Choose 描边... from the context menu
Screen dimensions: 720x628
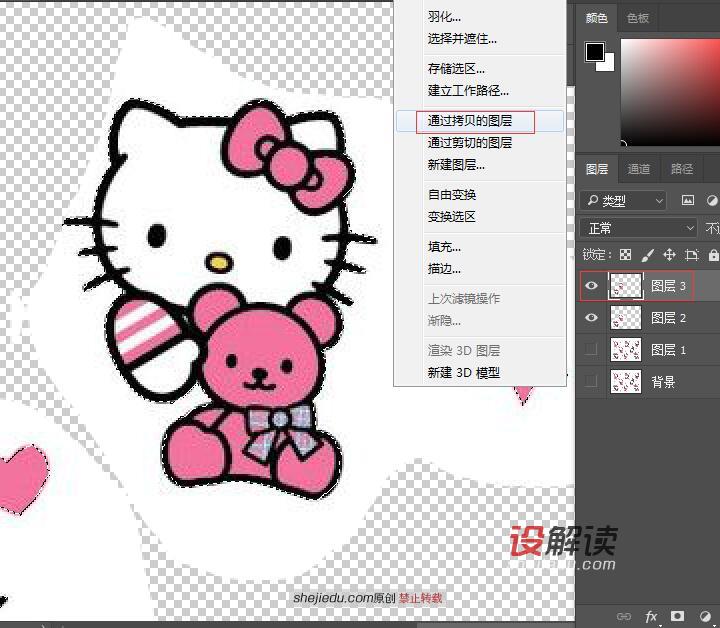[444, 269]
